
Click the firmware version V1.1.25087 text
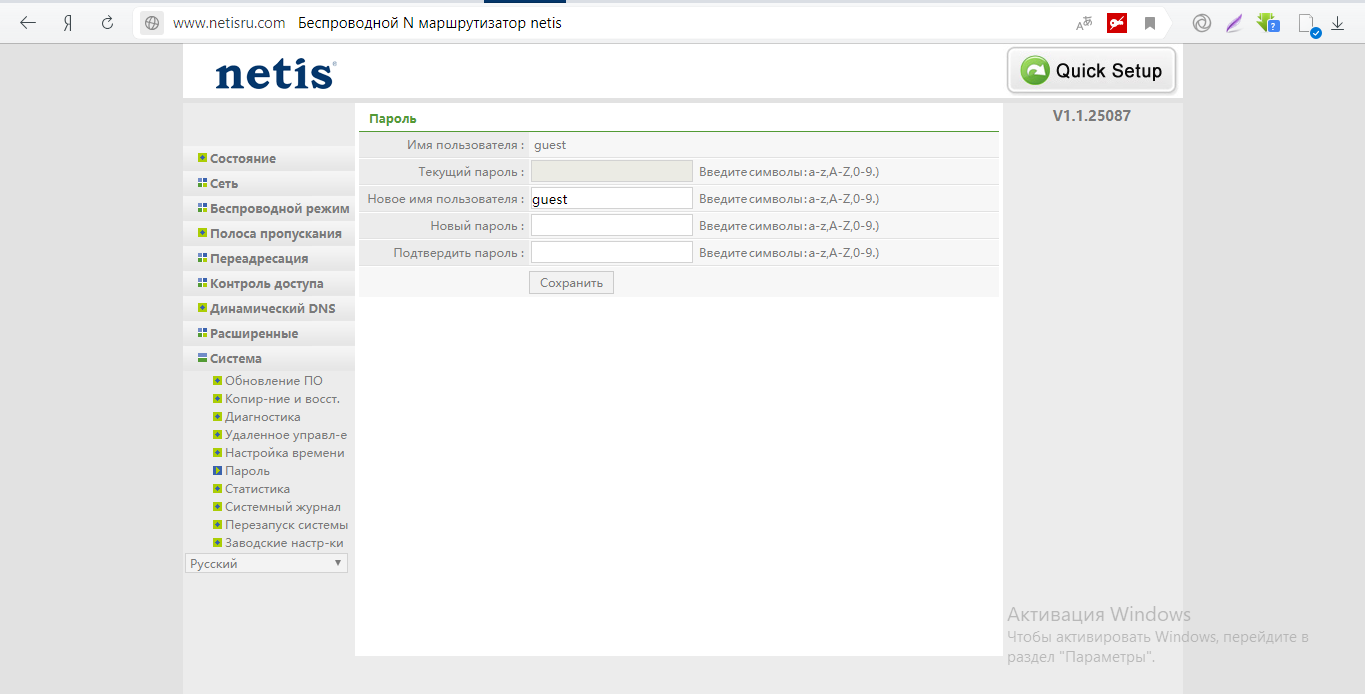pos(1092,116)
